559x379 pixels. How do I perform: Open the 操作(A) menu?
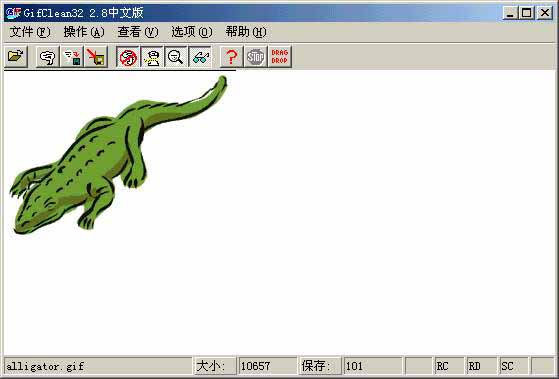(x=84, y=32)
